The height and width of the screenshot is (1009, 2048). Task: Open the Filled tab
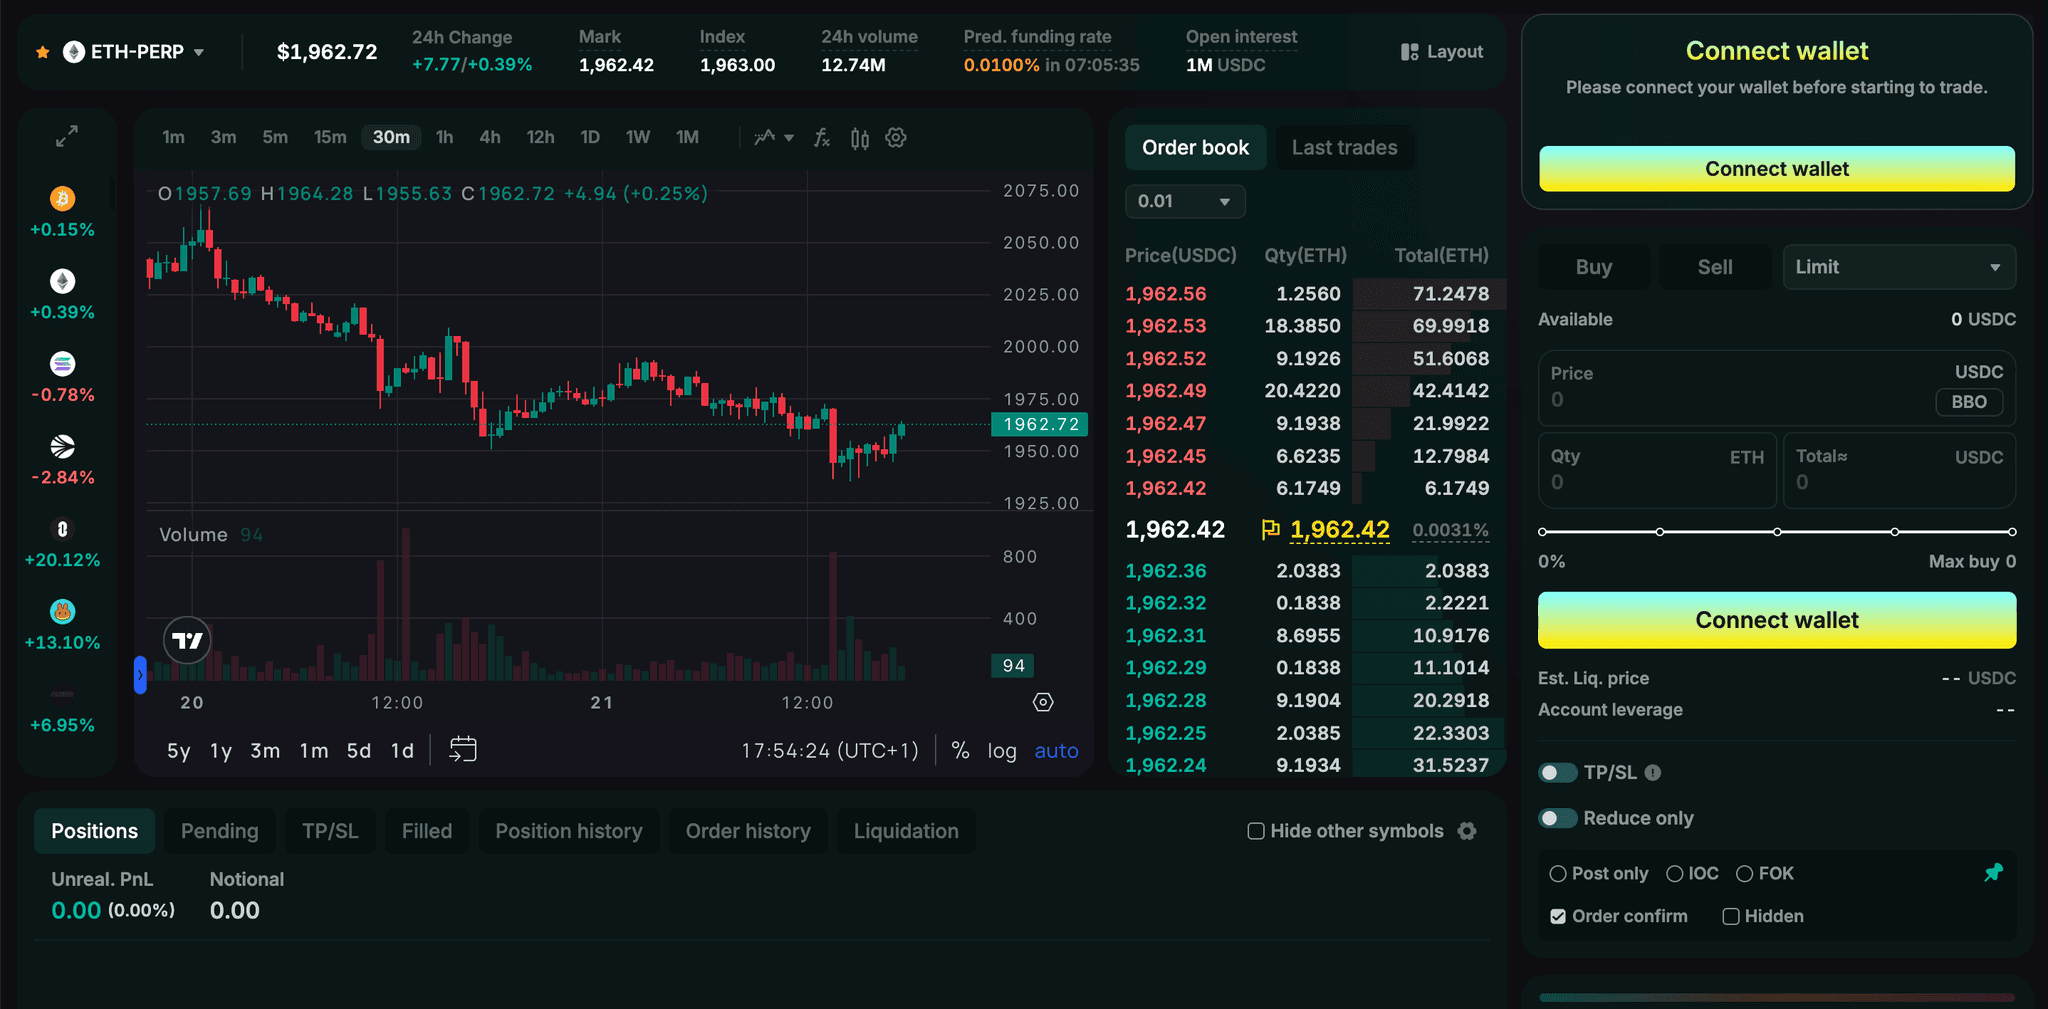427,831
